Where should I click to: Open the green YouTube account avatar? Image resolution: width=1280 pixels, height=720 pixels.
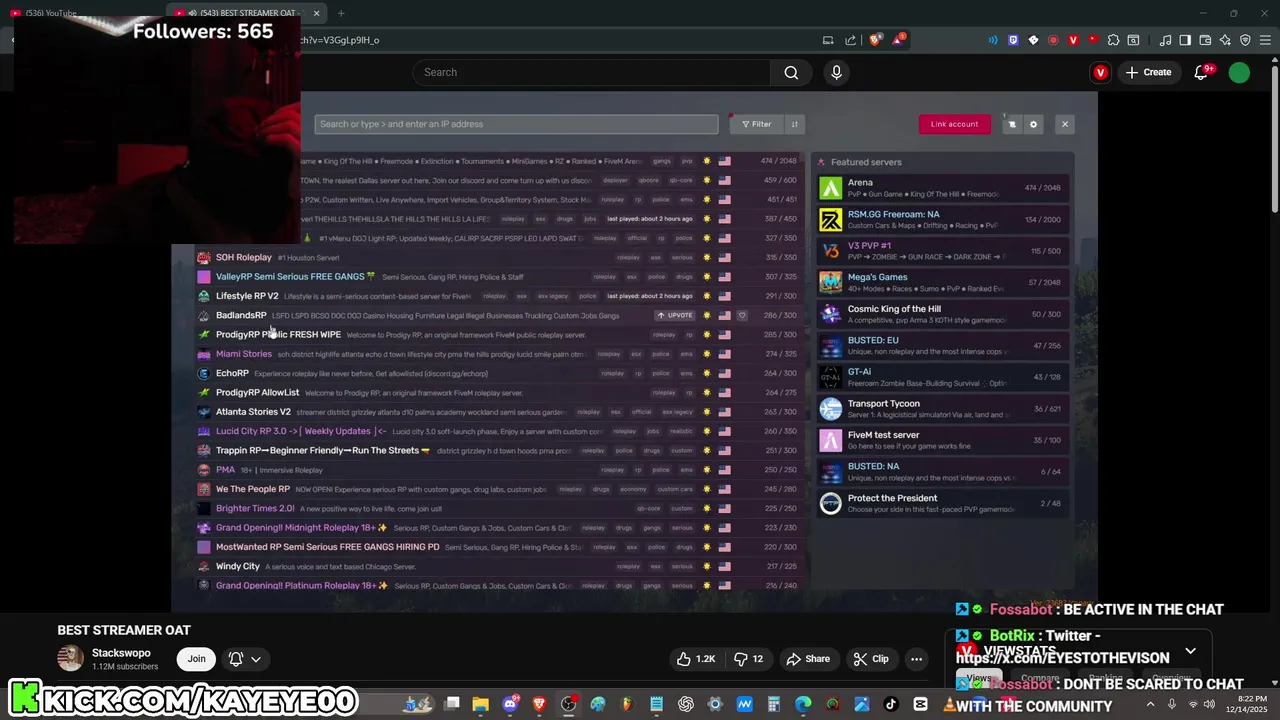point(1239,72)
